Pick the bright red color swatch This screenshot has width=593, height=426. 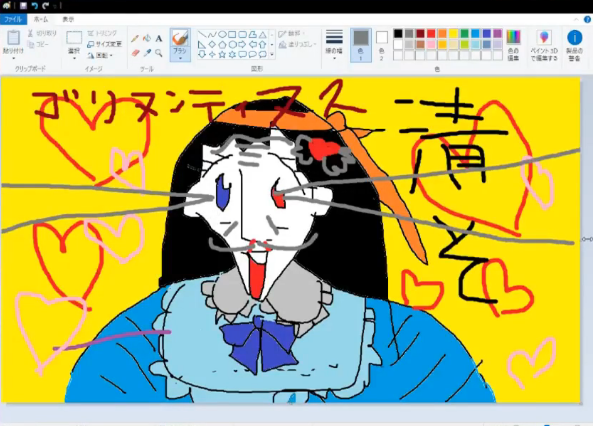click(431, 34)
